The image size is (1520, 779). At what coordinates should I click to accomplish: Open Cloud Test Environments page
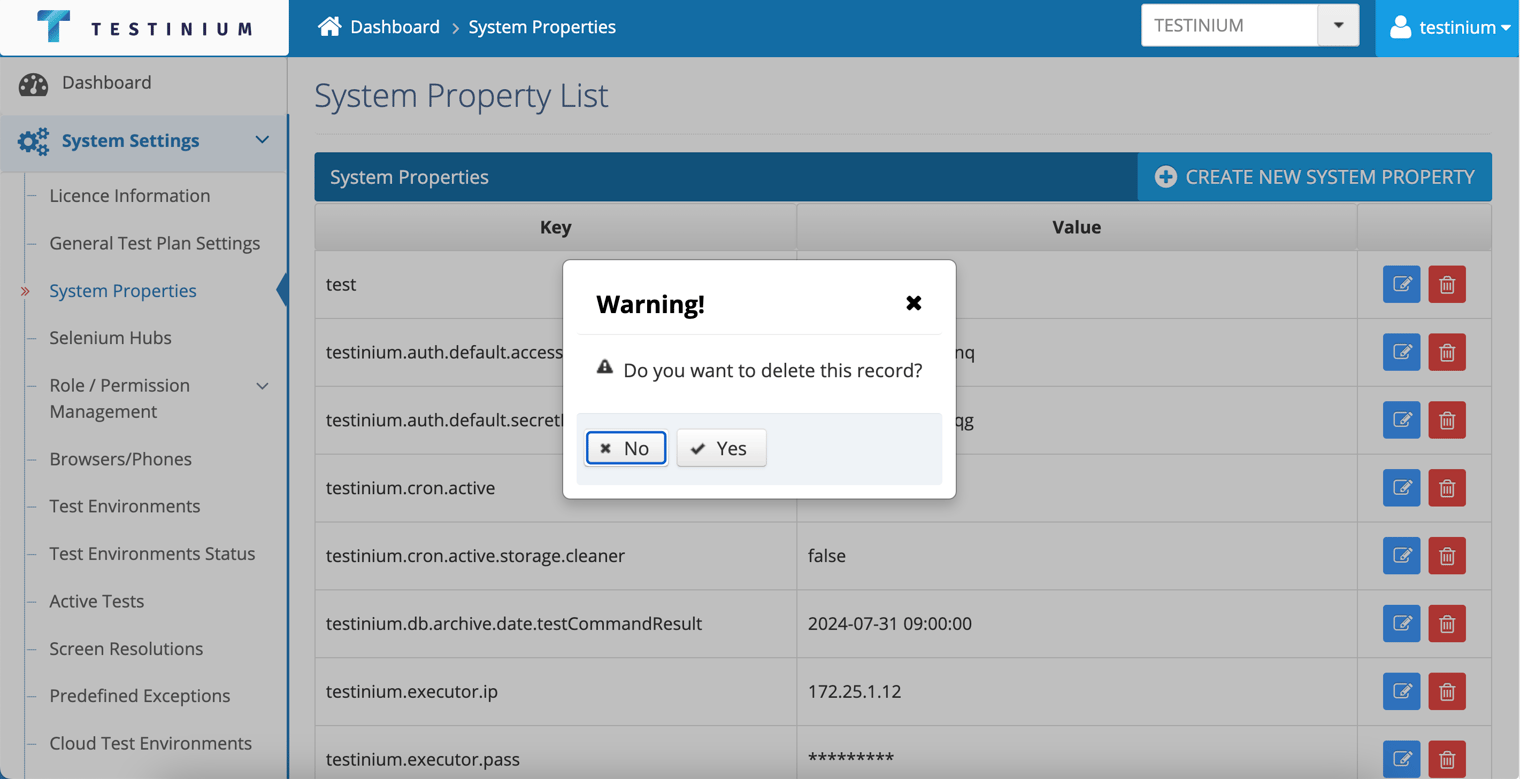point(151,744)
